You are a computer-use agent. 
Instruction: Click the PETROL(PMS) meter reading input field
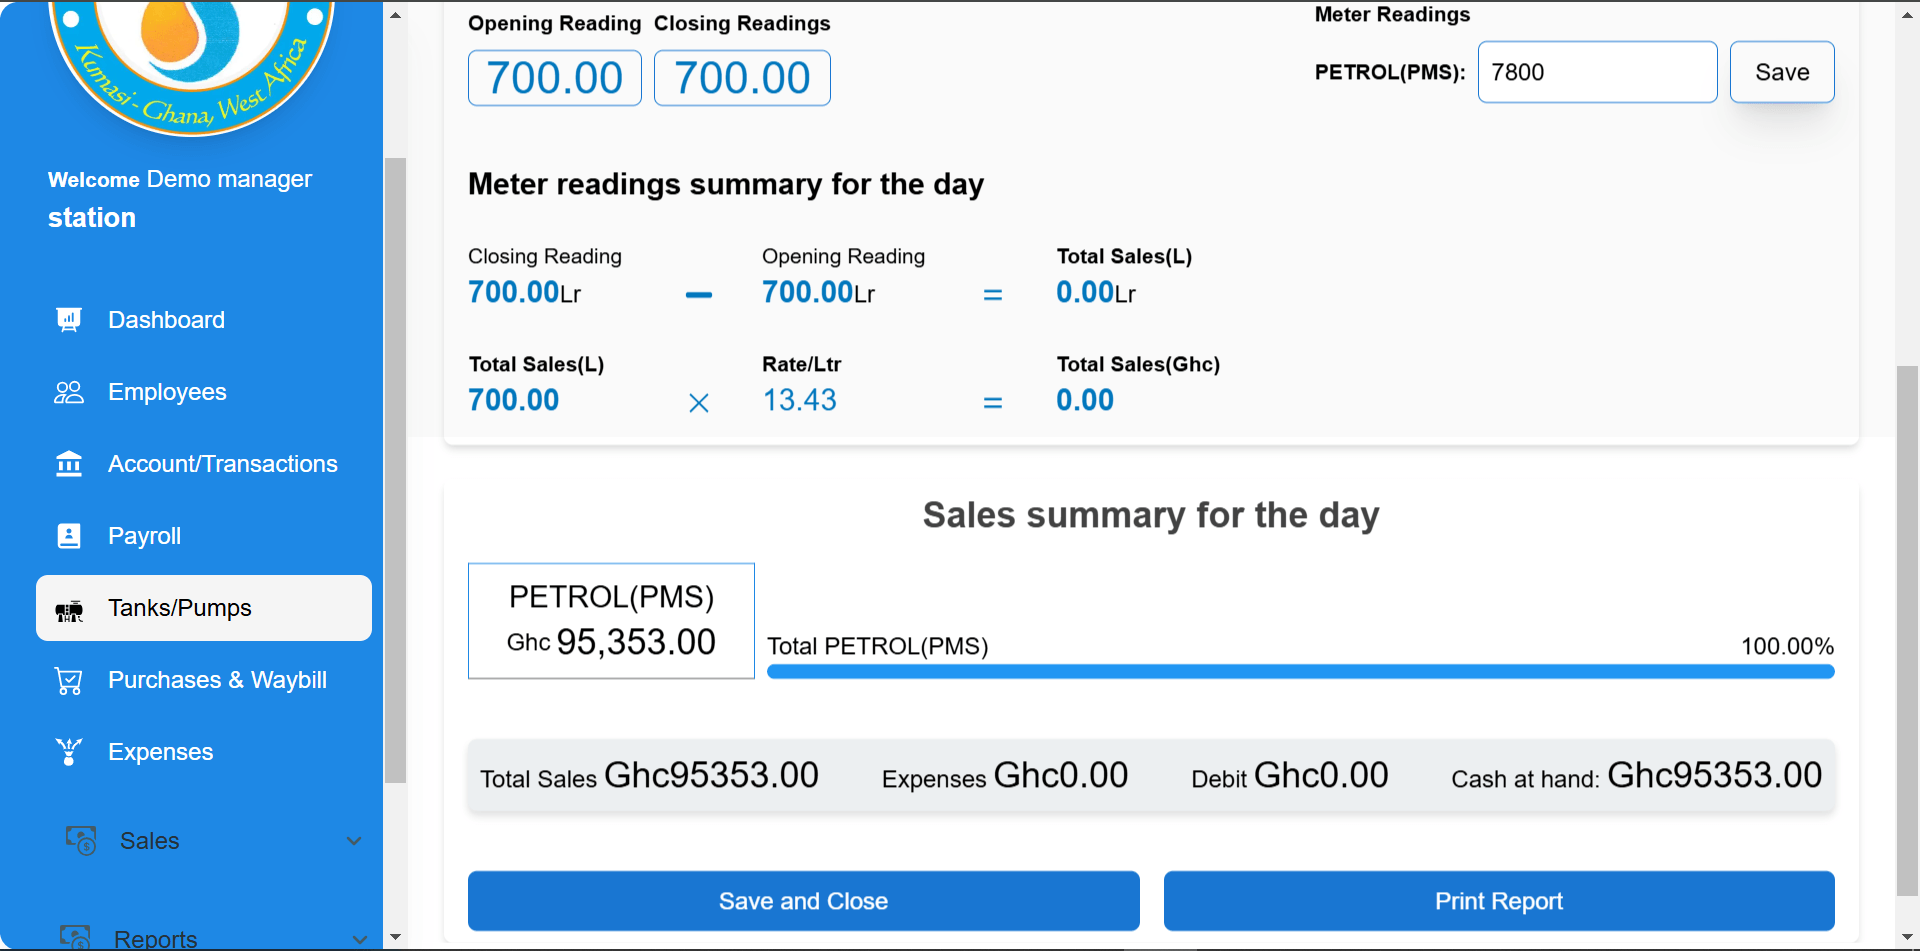click(1596, 71)
